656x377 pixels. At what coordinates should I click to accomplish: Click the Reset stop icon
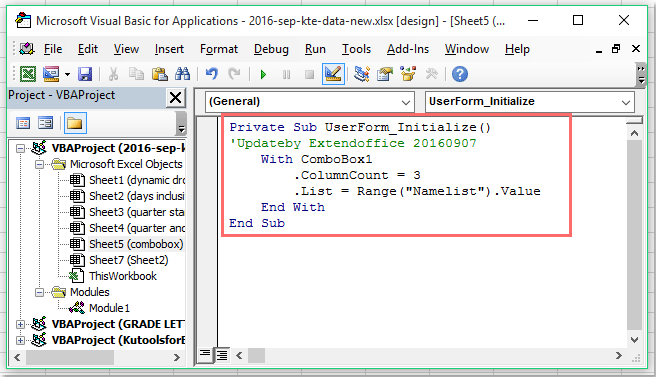[x=310, y=75]
